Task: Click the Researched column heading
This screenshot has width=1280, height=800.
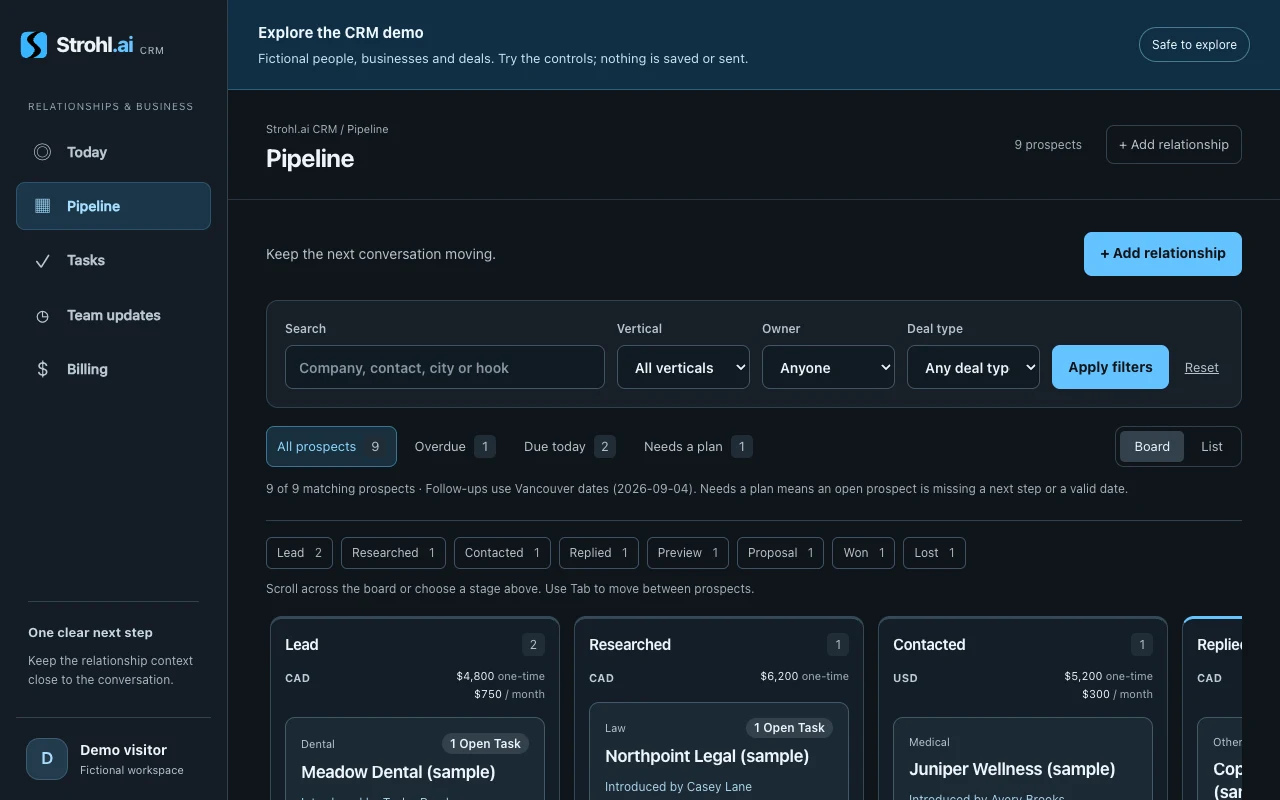Action: pos(630,645)
